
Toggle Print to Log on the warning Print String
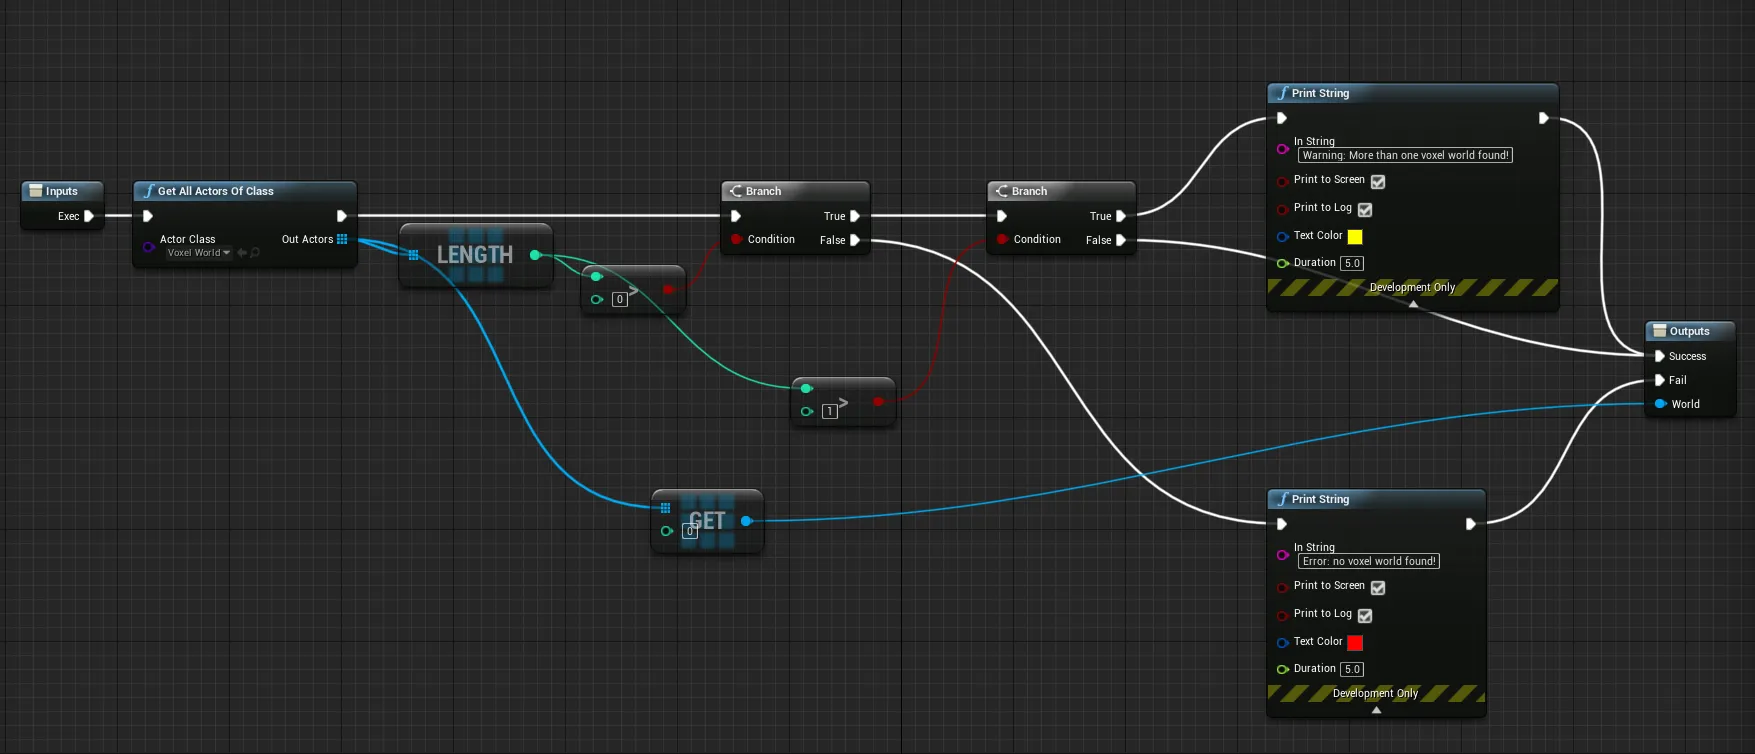point(1365,210)
